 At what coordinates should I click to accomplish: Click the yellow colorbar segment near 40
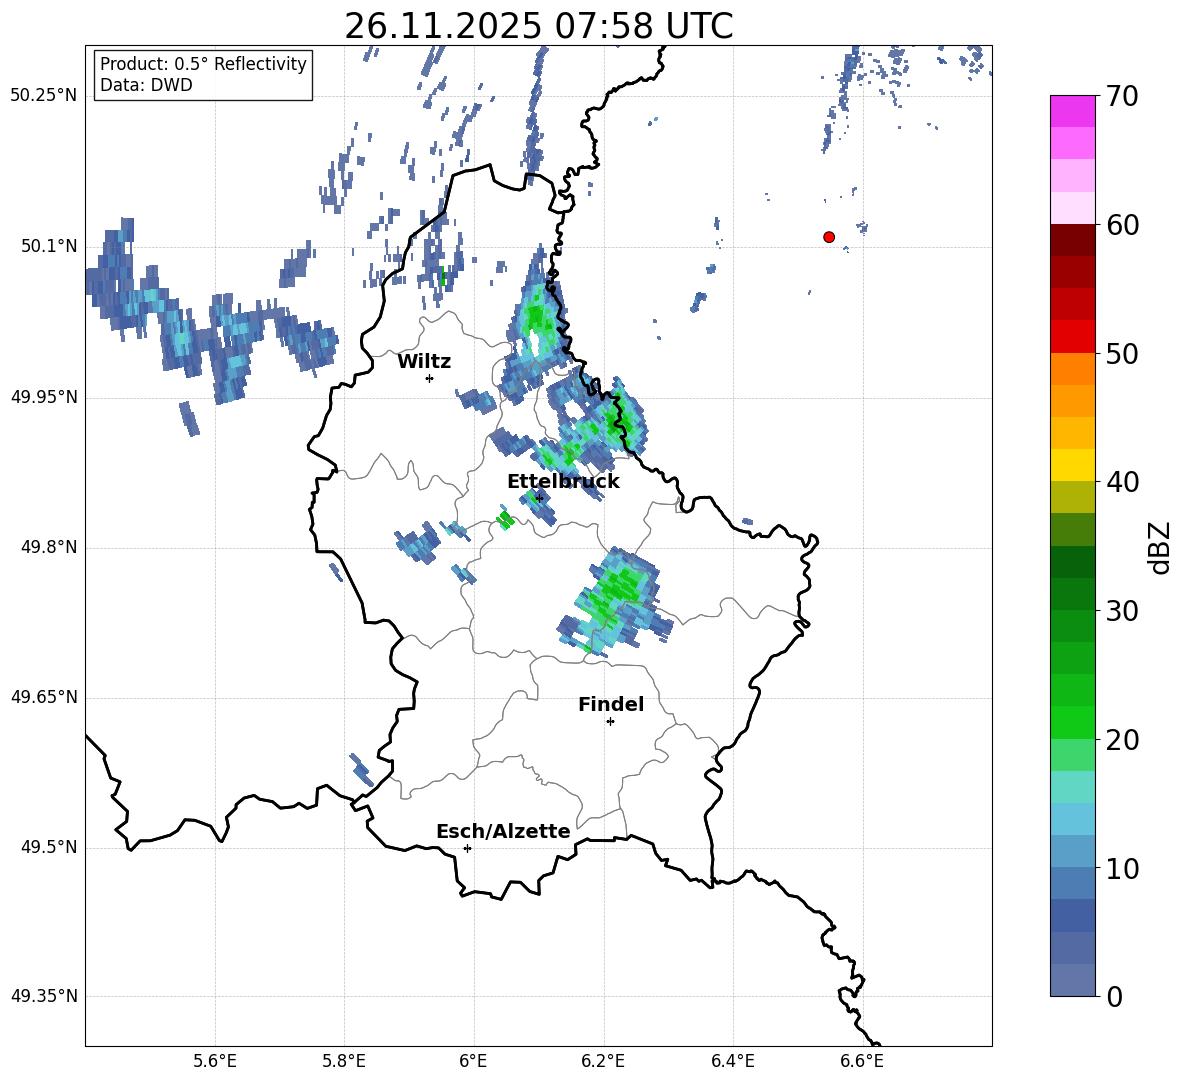[x=1072, y=465]
